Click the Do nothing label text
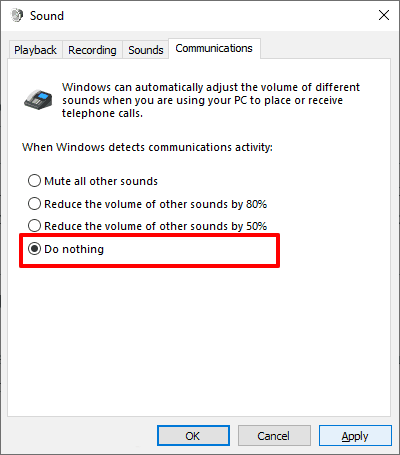Screen dimensions: 400x455 [74, 249]
